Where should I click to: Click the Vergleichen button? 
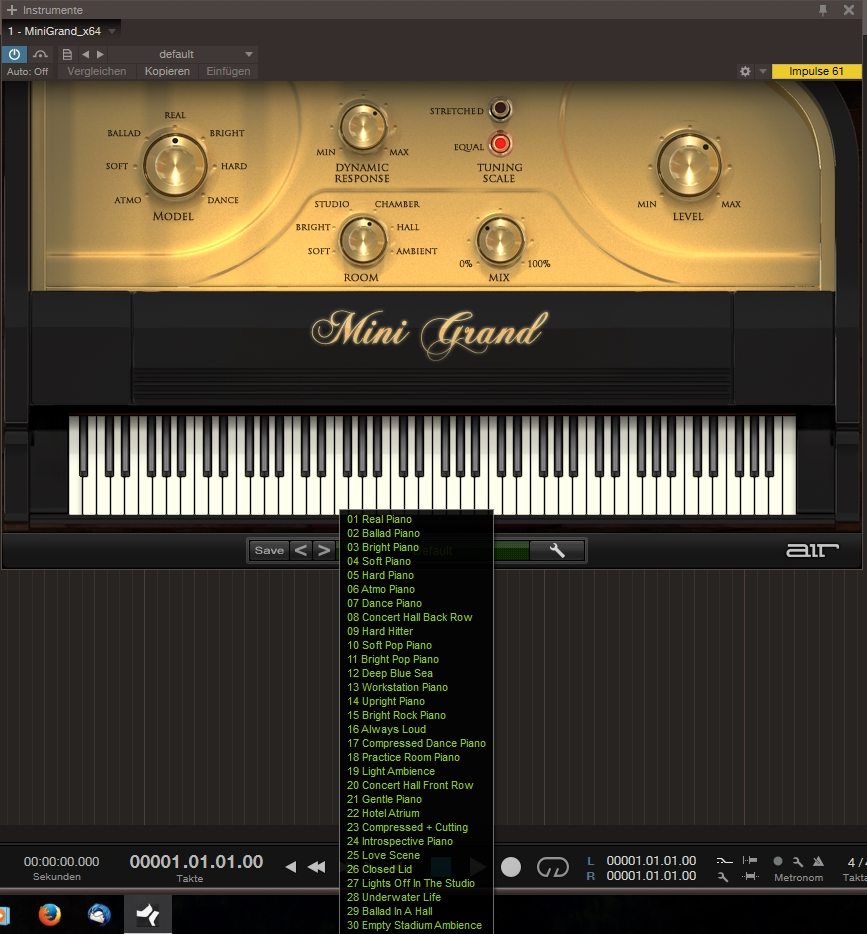[96, 71]
